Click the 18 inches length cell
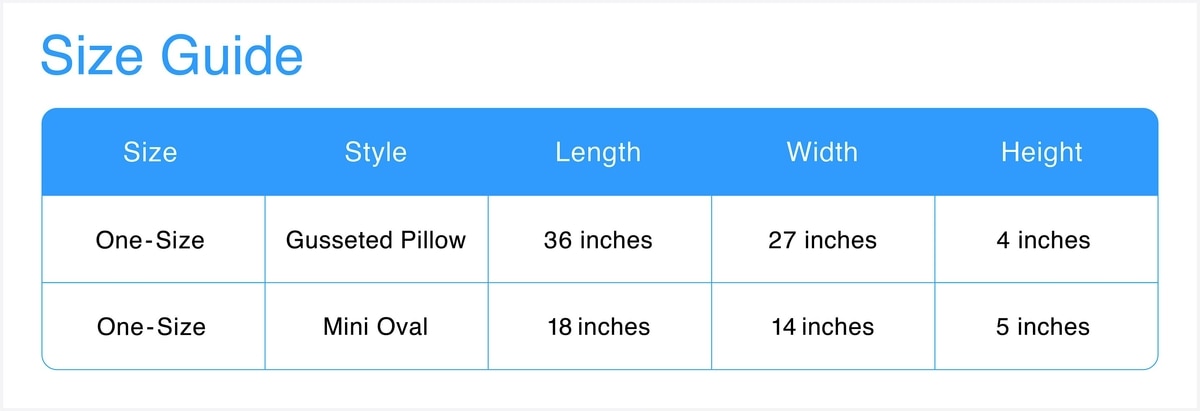The height and width of the screenshot is (411, 1200). [598, 327]
